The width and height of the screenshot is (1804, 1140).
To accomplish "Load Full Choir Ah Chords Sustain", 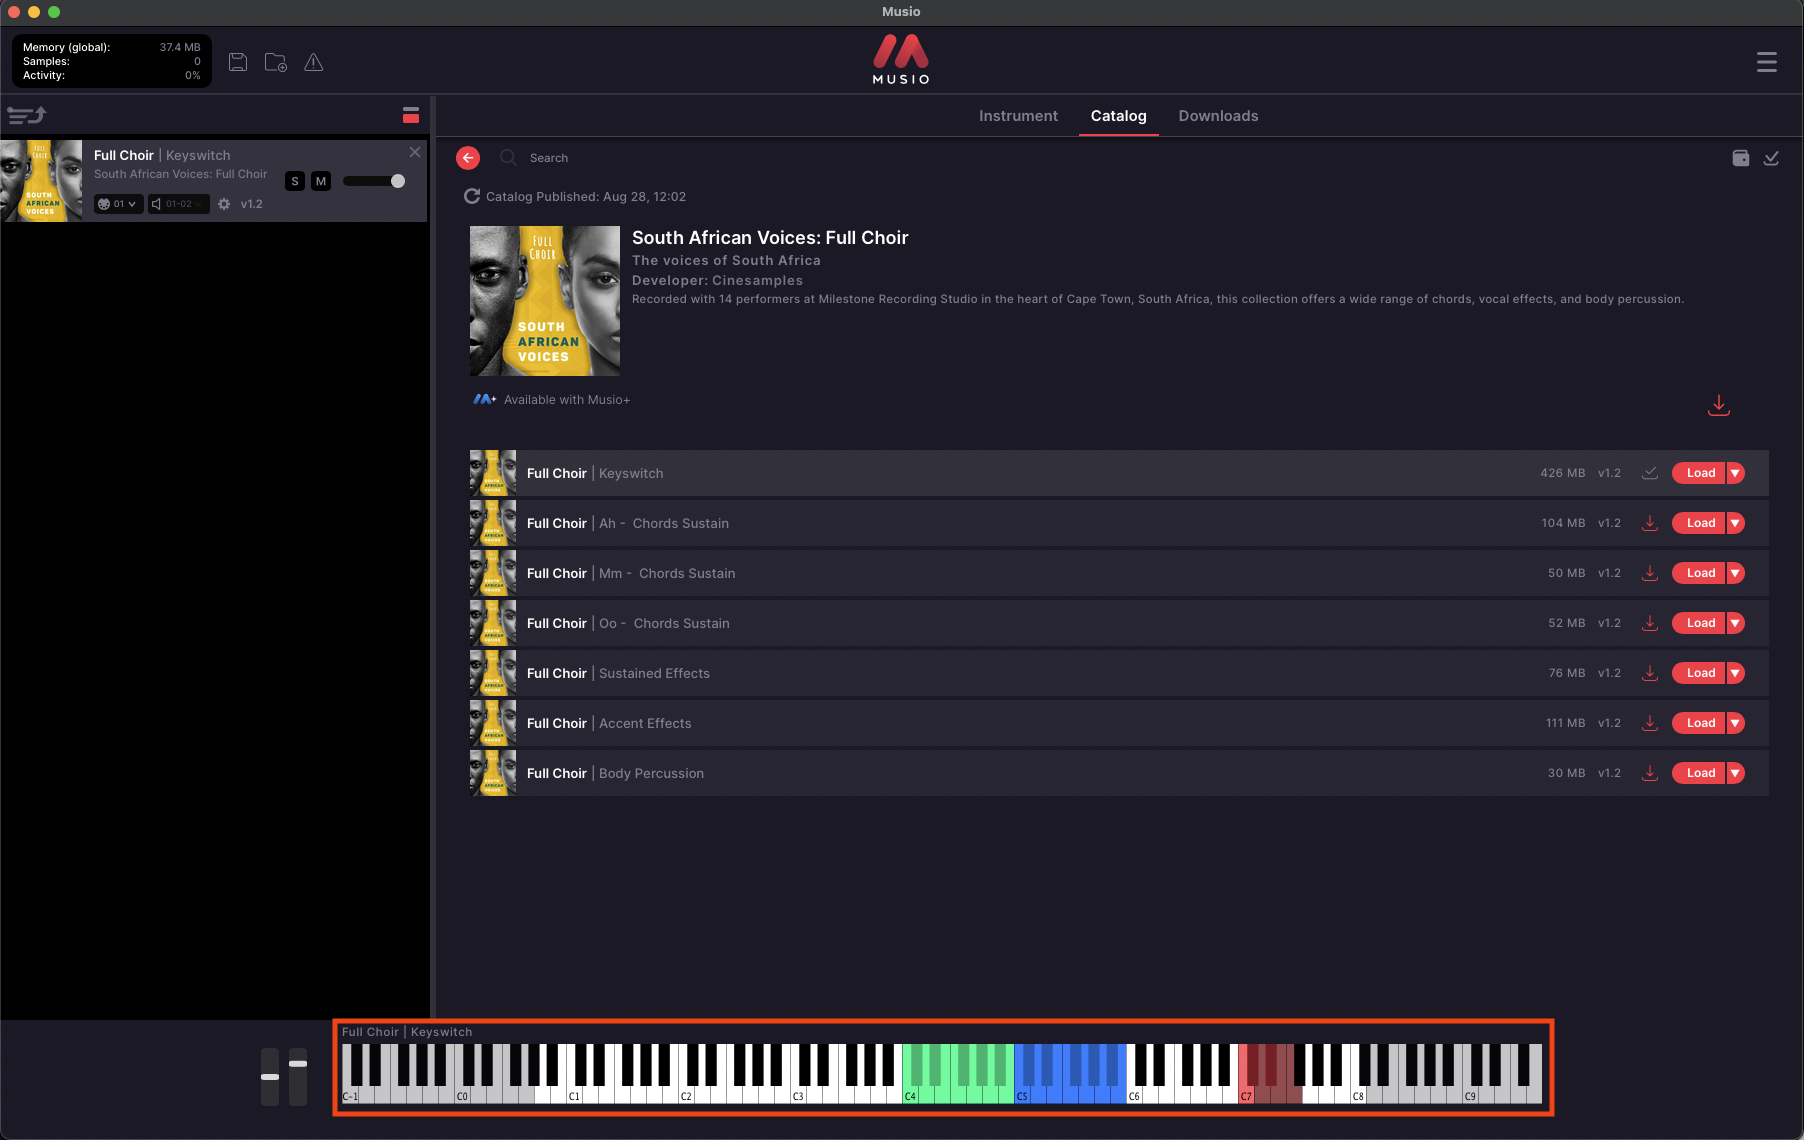I will [x=1700, y=523].
